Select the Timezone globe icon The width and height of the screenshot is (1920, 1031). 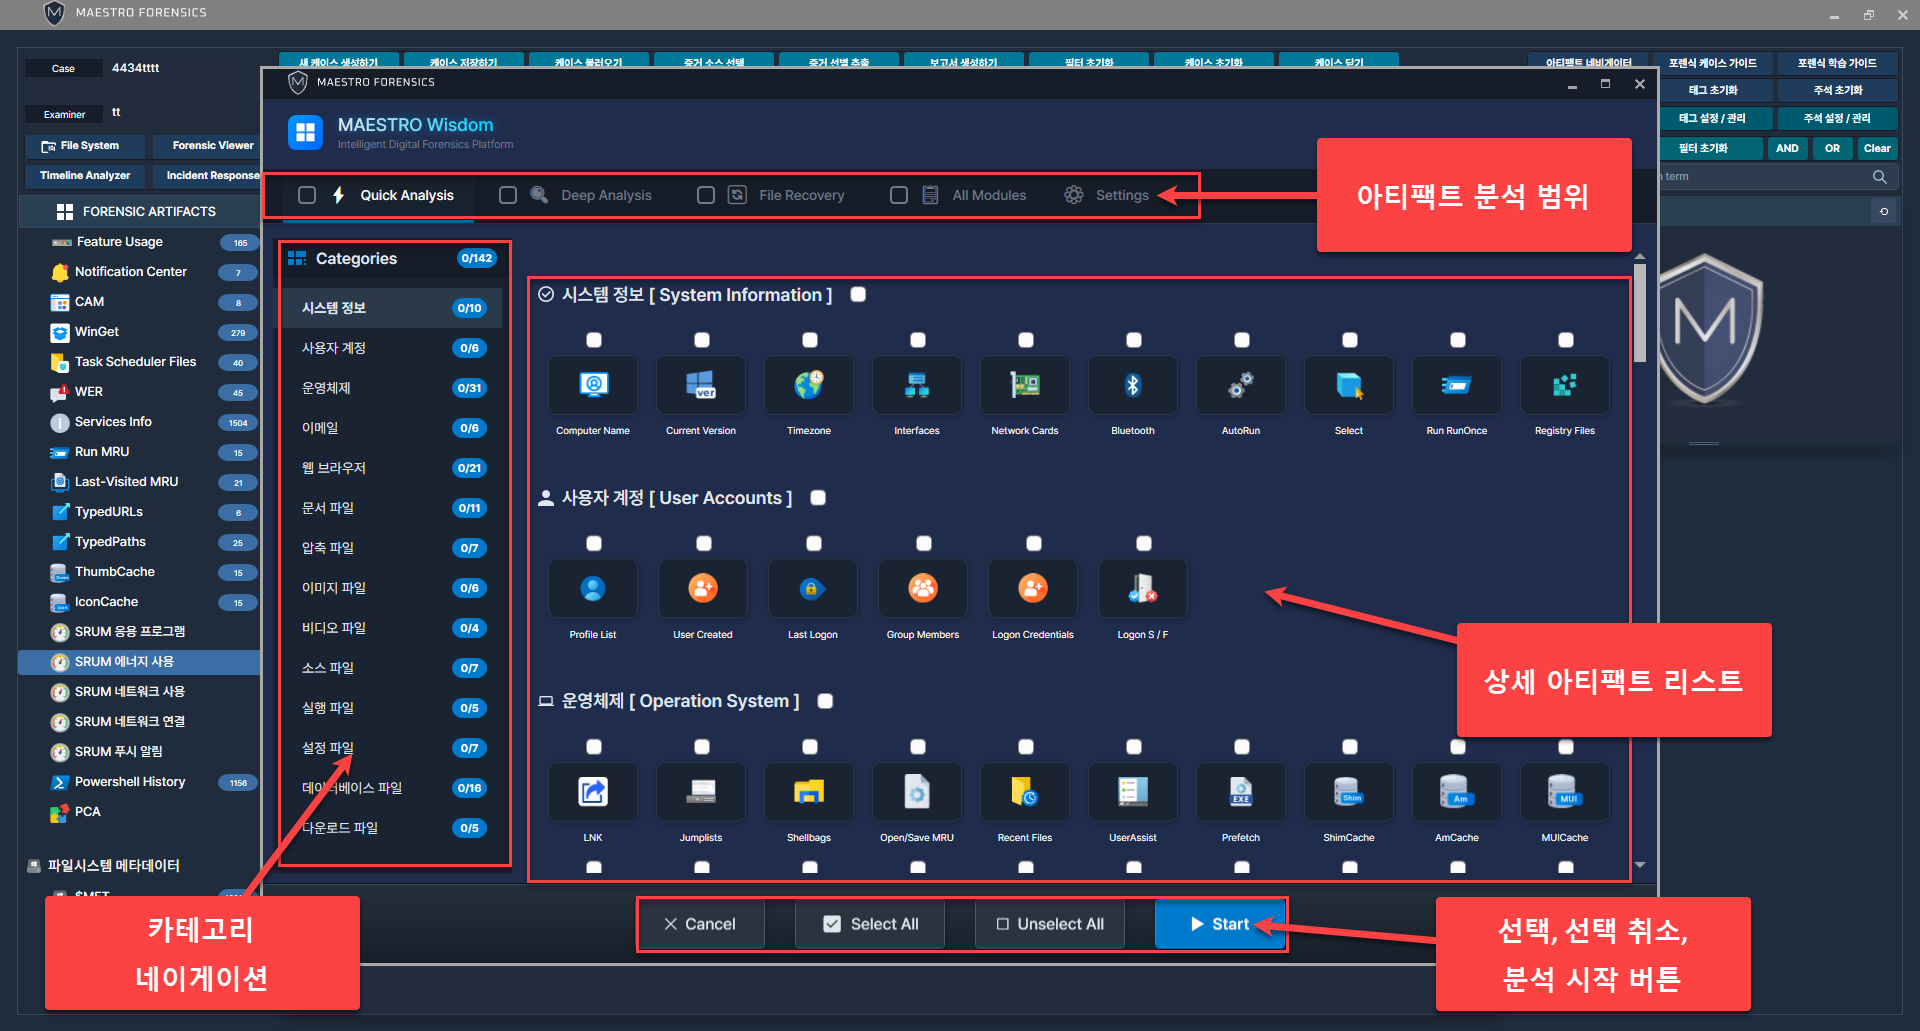pos(809,385)
